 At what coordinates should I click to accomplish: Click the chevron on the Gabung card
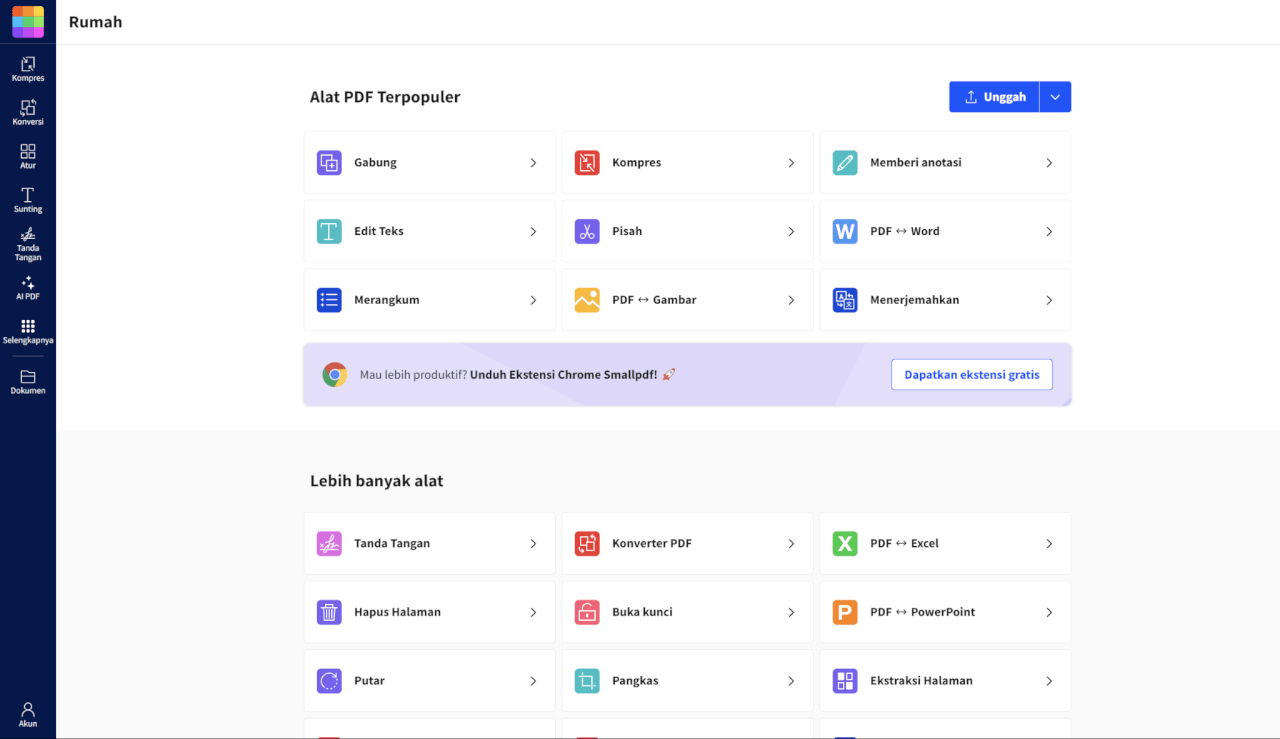coord(533,163)
